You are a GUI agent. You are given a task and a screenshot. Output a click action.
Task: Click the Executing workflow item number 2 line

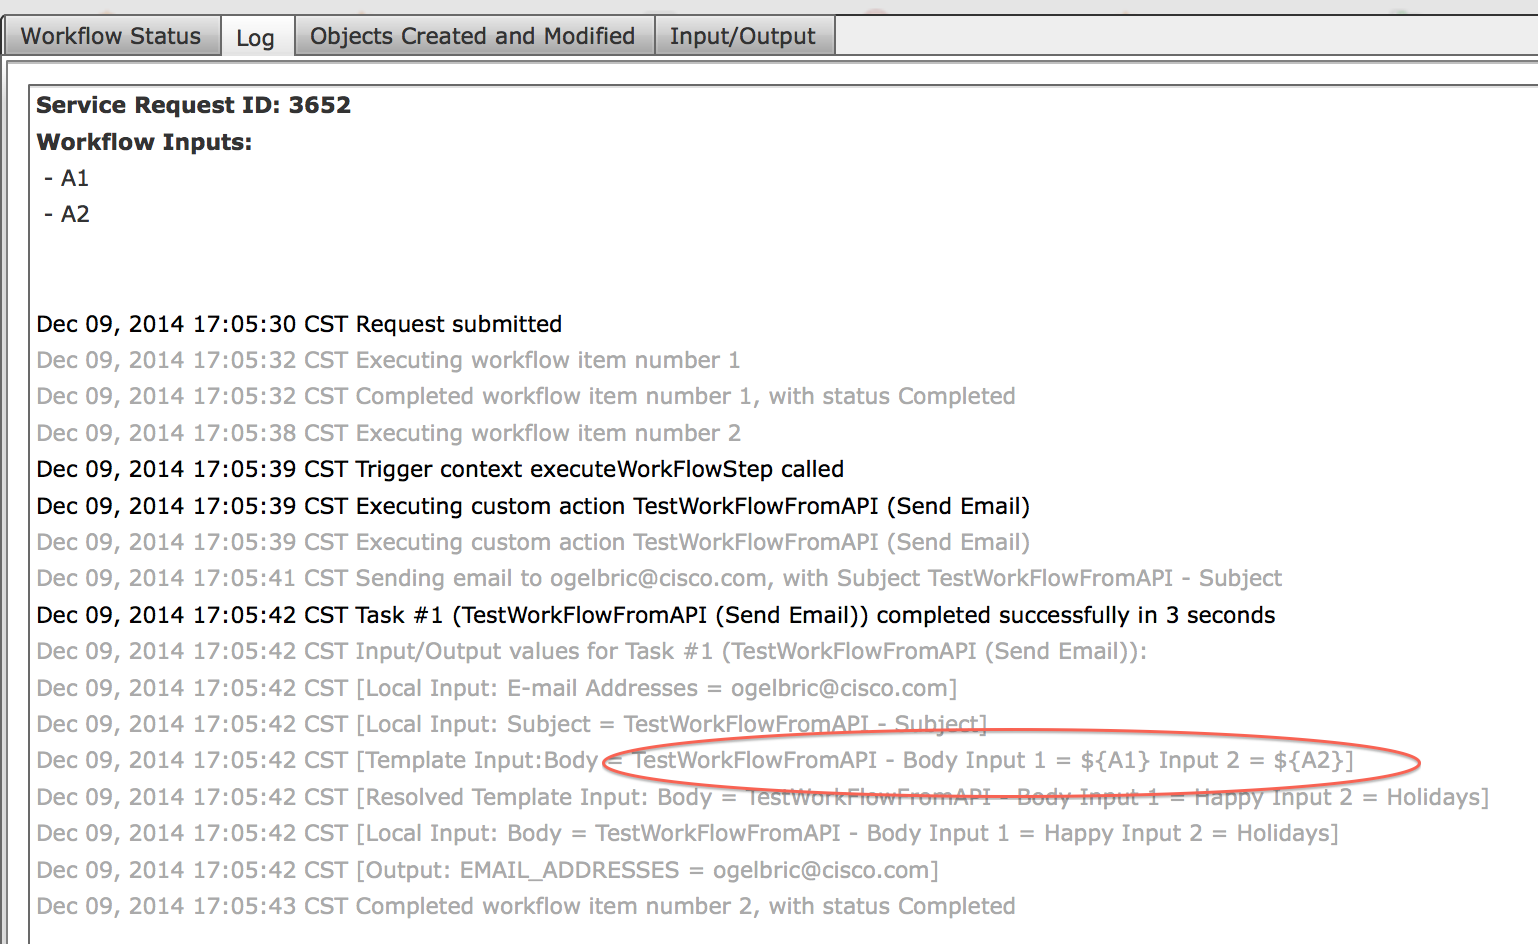coord(388,433)
